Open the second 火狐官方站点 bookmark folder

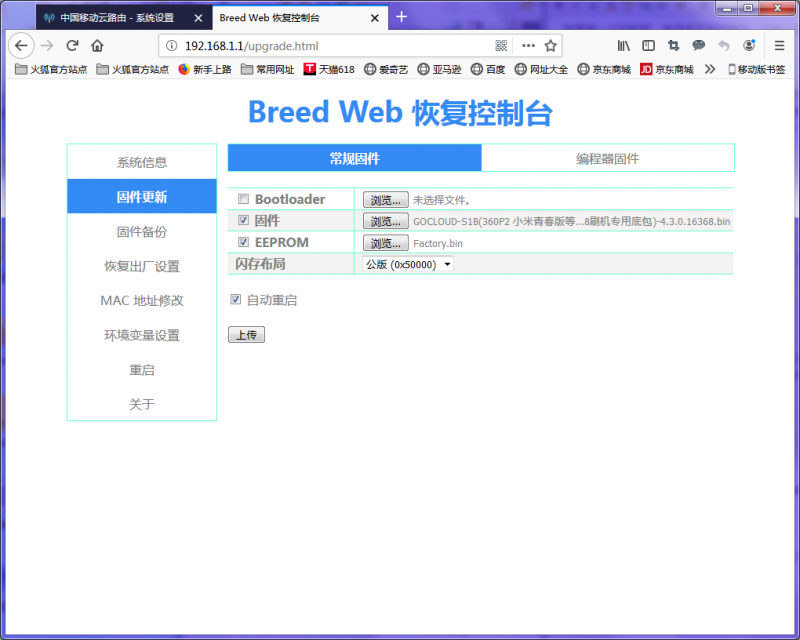133,69
